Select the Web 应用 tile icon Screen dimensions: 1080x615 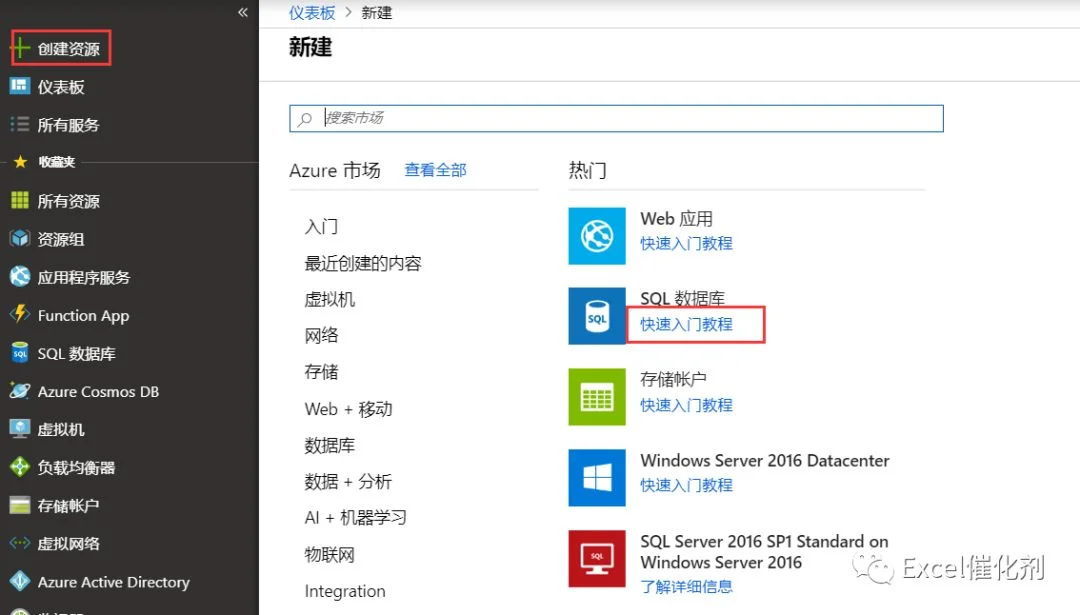pyautogui.click(x=596, y=236)
